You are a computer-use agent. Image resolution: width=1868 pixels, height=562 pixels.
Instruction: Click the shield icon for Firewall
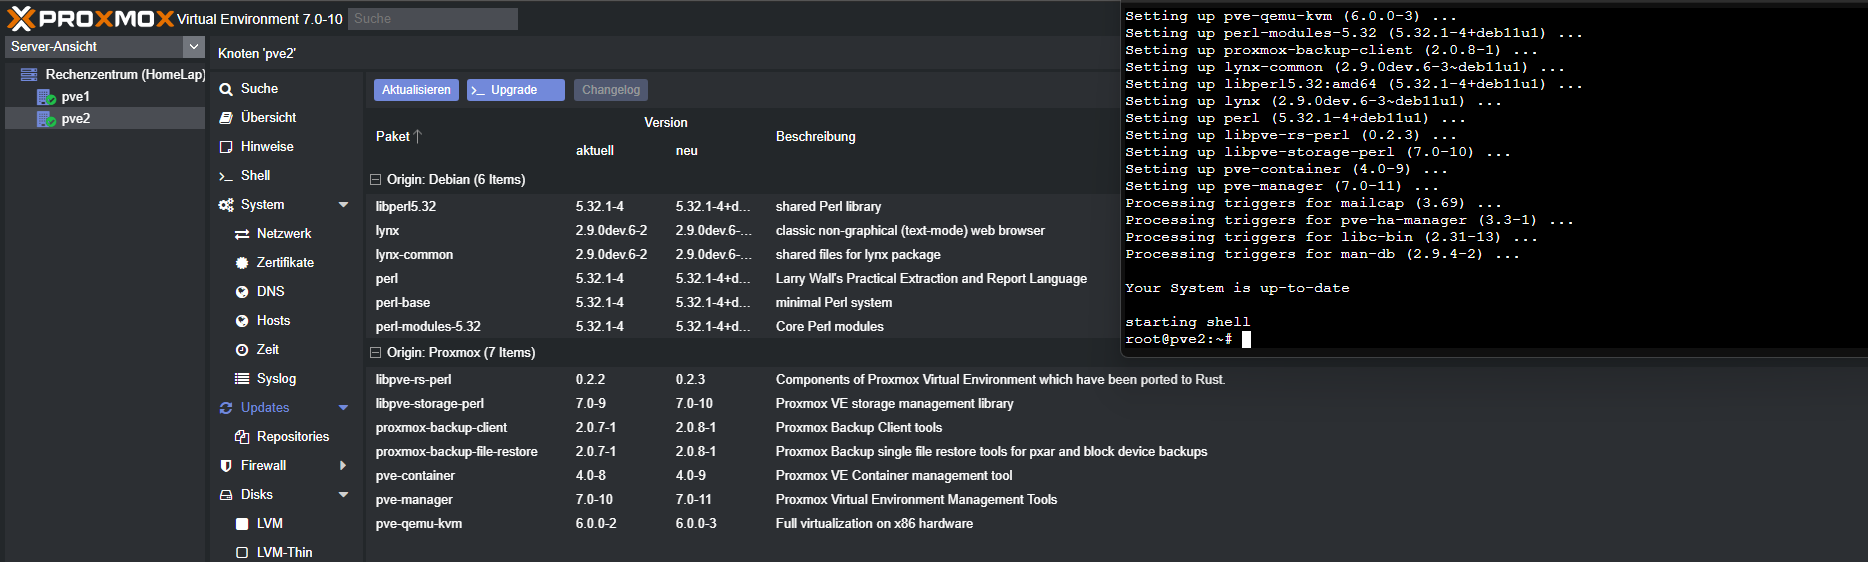click(226, 466)
